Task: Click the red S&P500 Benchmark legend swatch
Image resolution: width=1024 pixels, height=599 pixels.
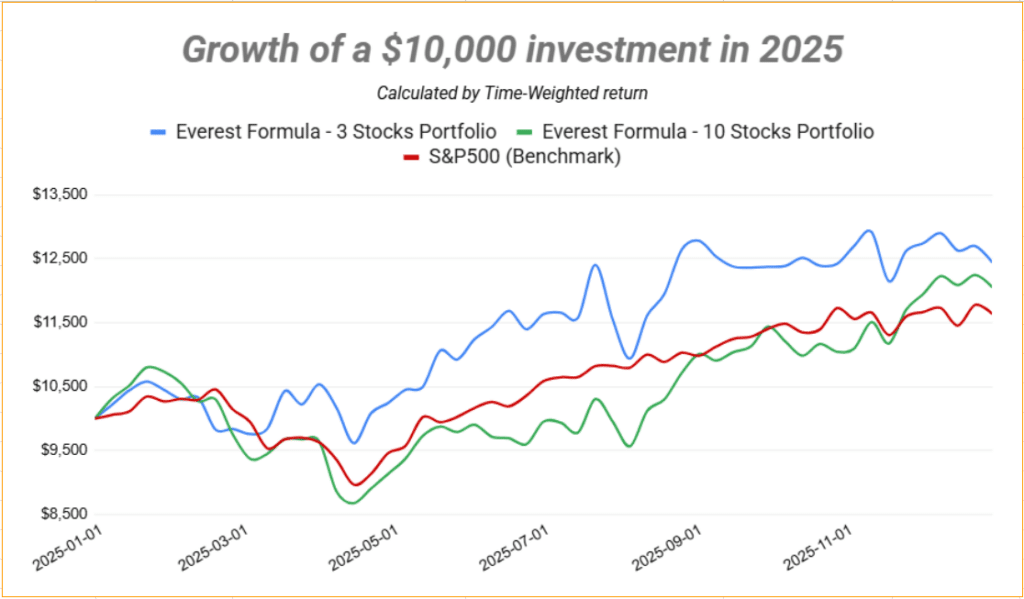Action: (409, 157)
